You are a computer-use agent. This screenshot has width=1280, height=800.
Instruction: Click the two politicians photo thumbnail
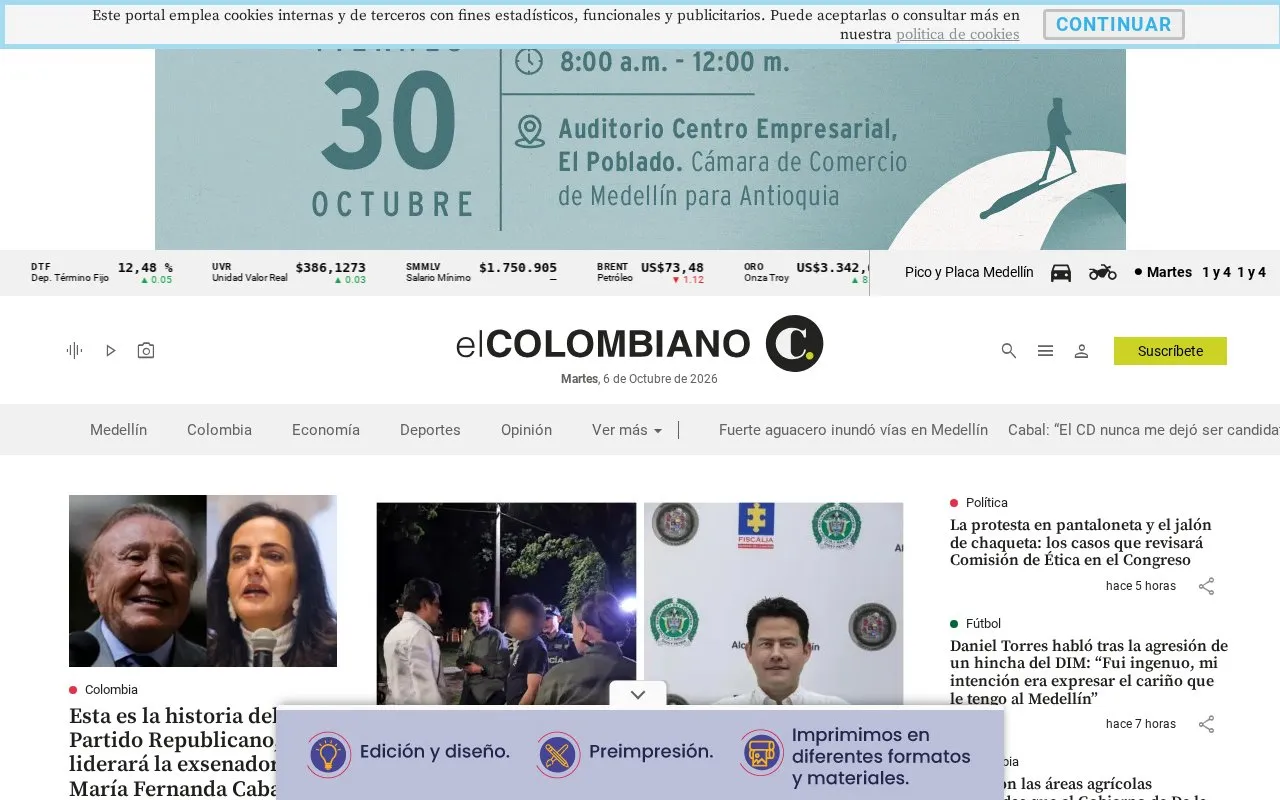point(203,581)
